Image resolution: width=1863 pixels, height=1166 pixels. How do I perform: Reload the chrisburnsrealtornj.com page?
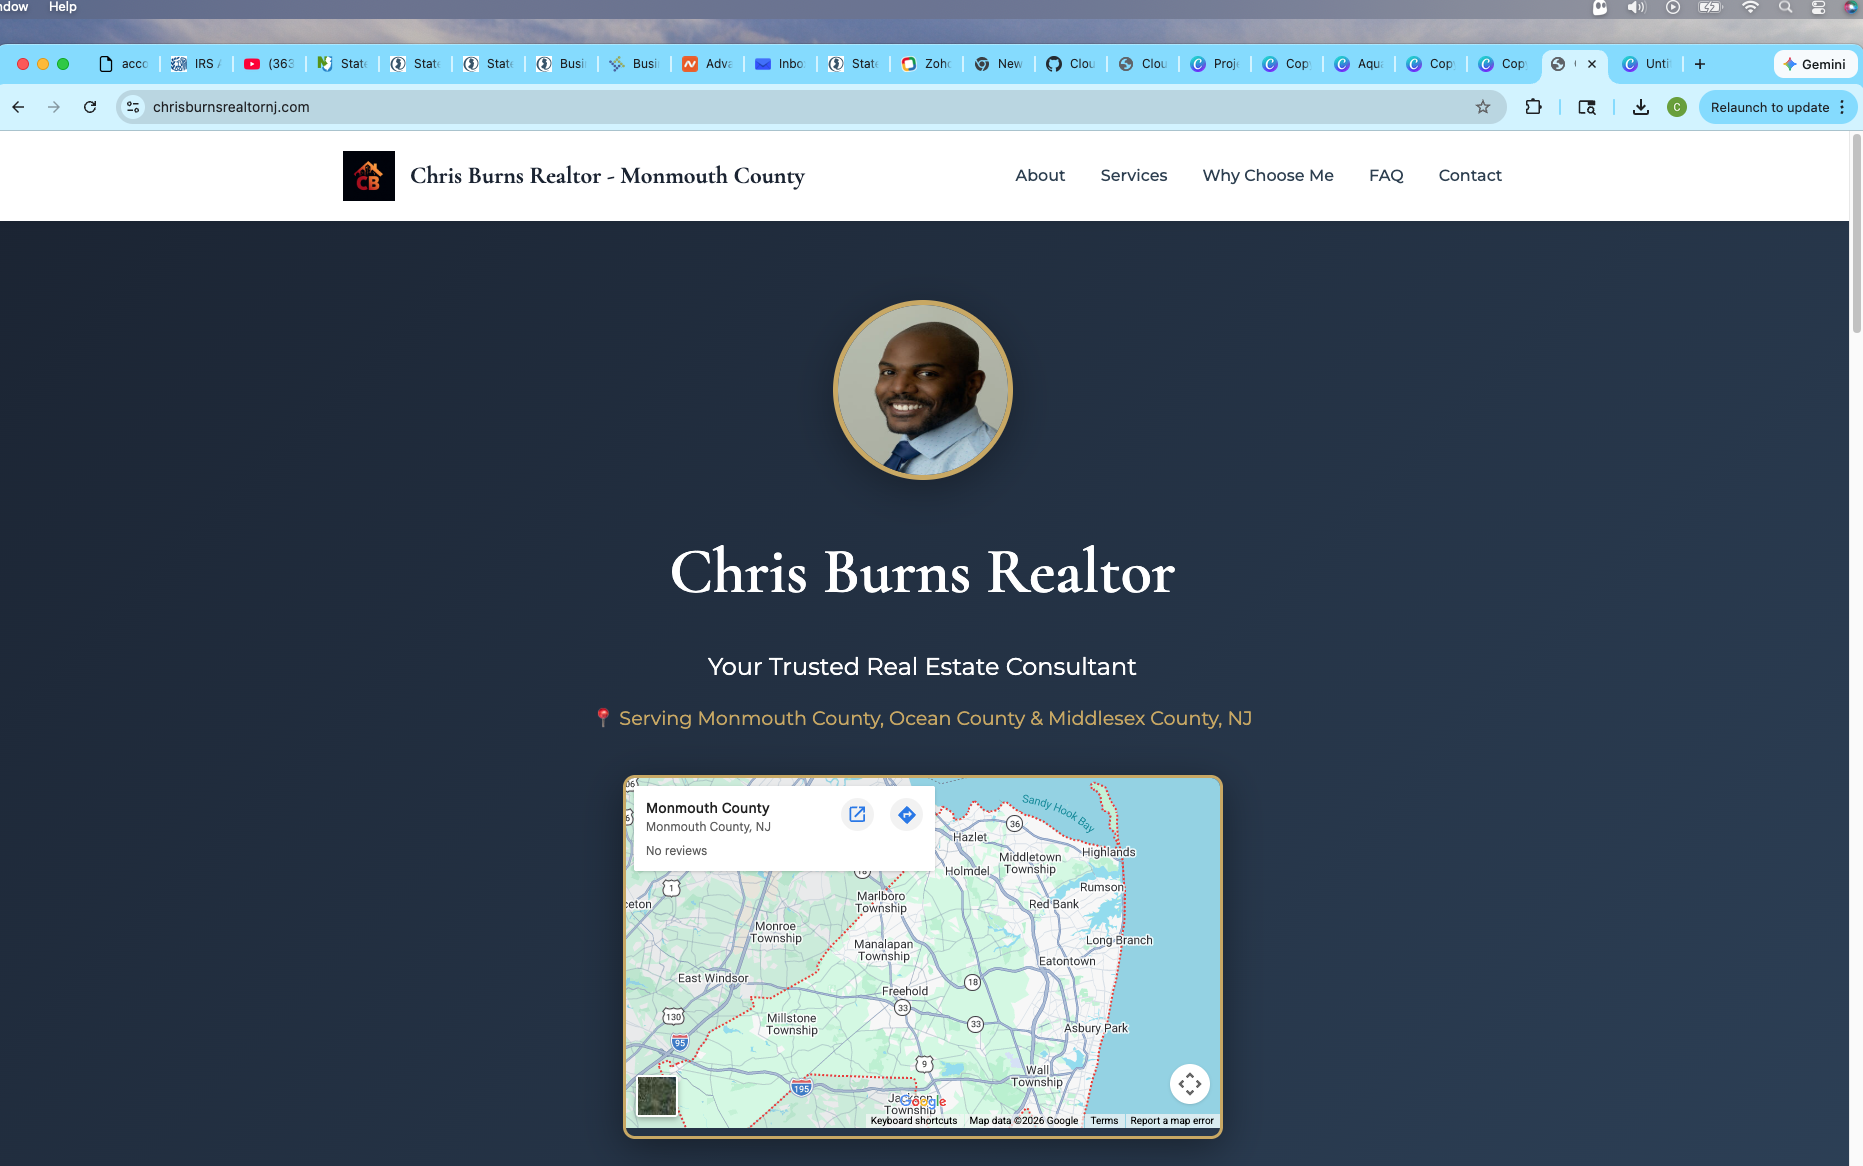pyautogui.click(x=90, y=107)
